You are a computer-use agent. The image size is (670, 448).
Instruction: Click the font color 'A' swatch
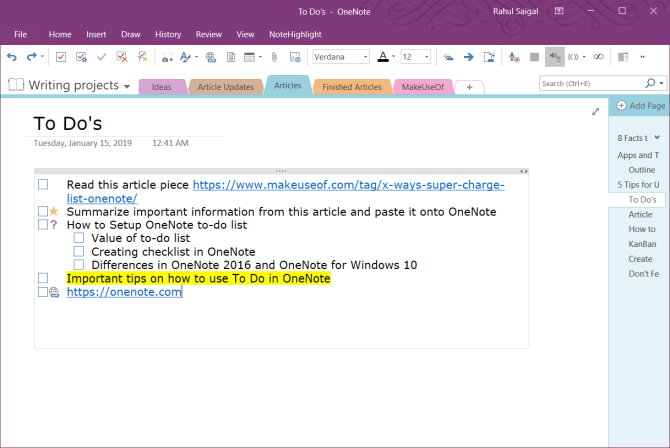382,57
